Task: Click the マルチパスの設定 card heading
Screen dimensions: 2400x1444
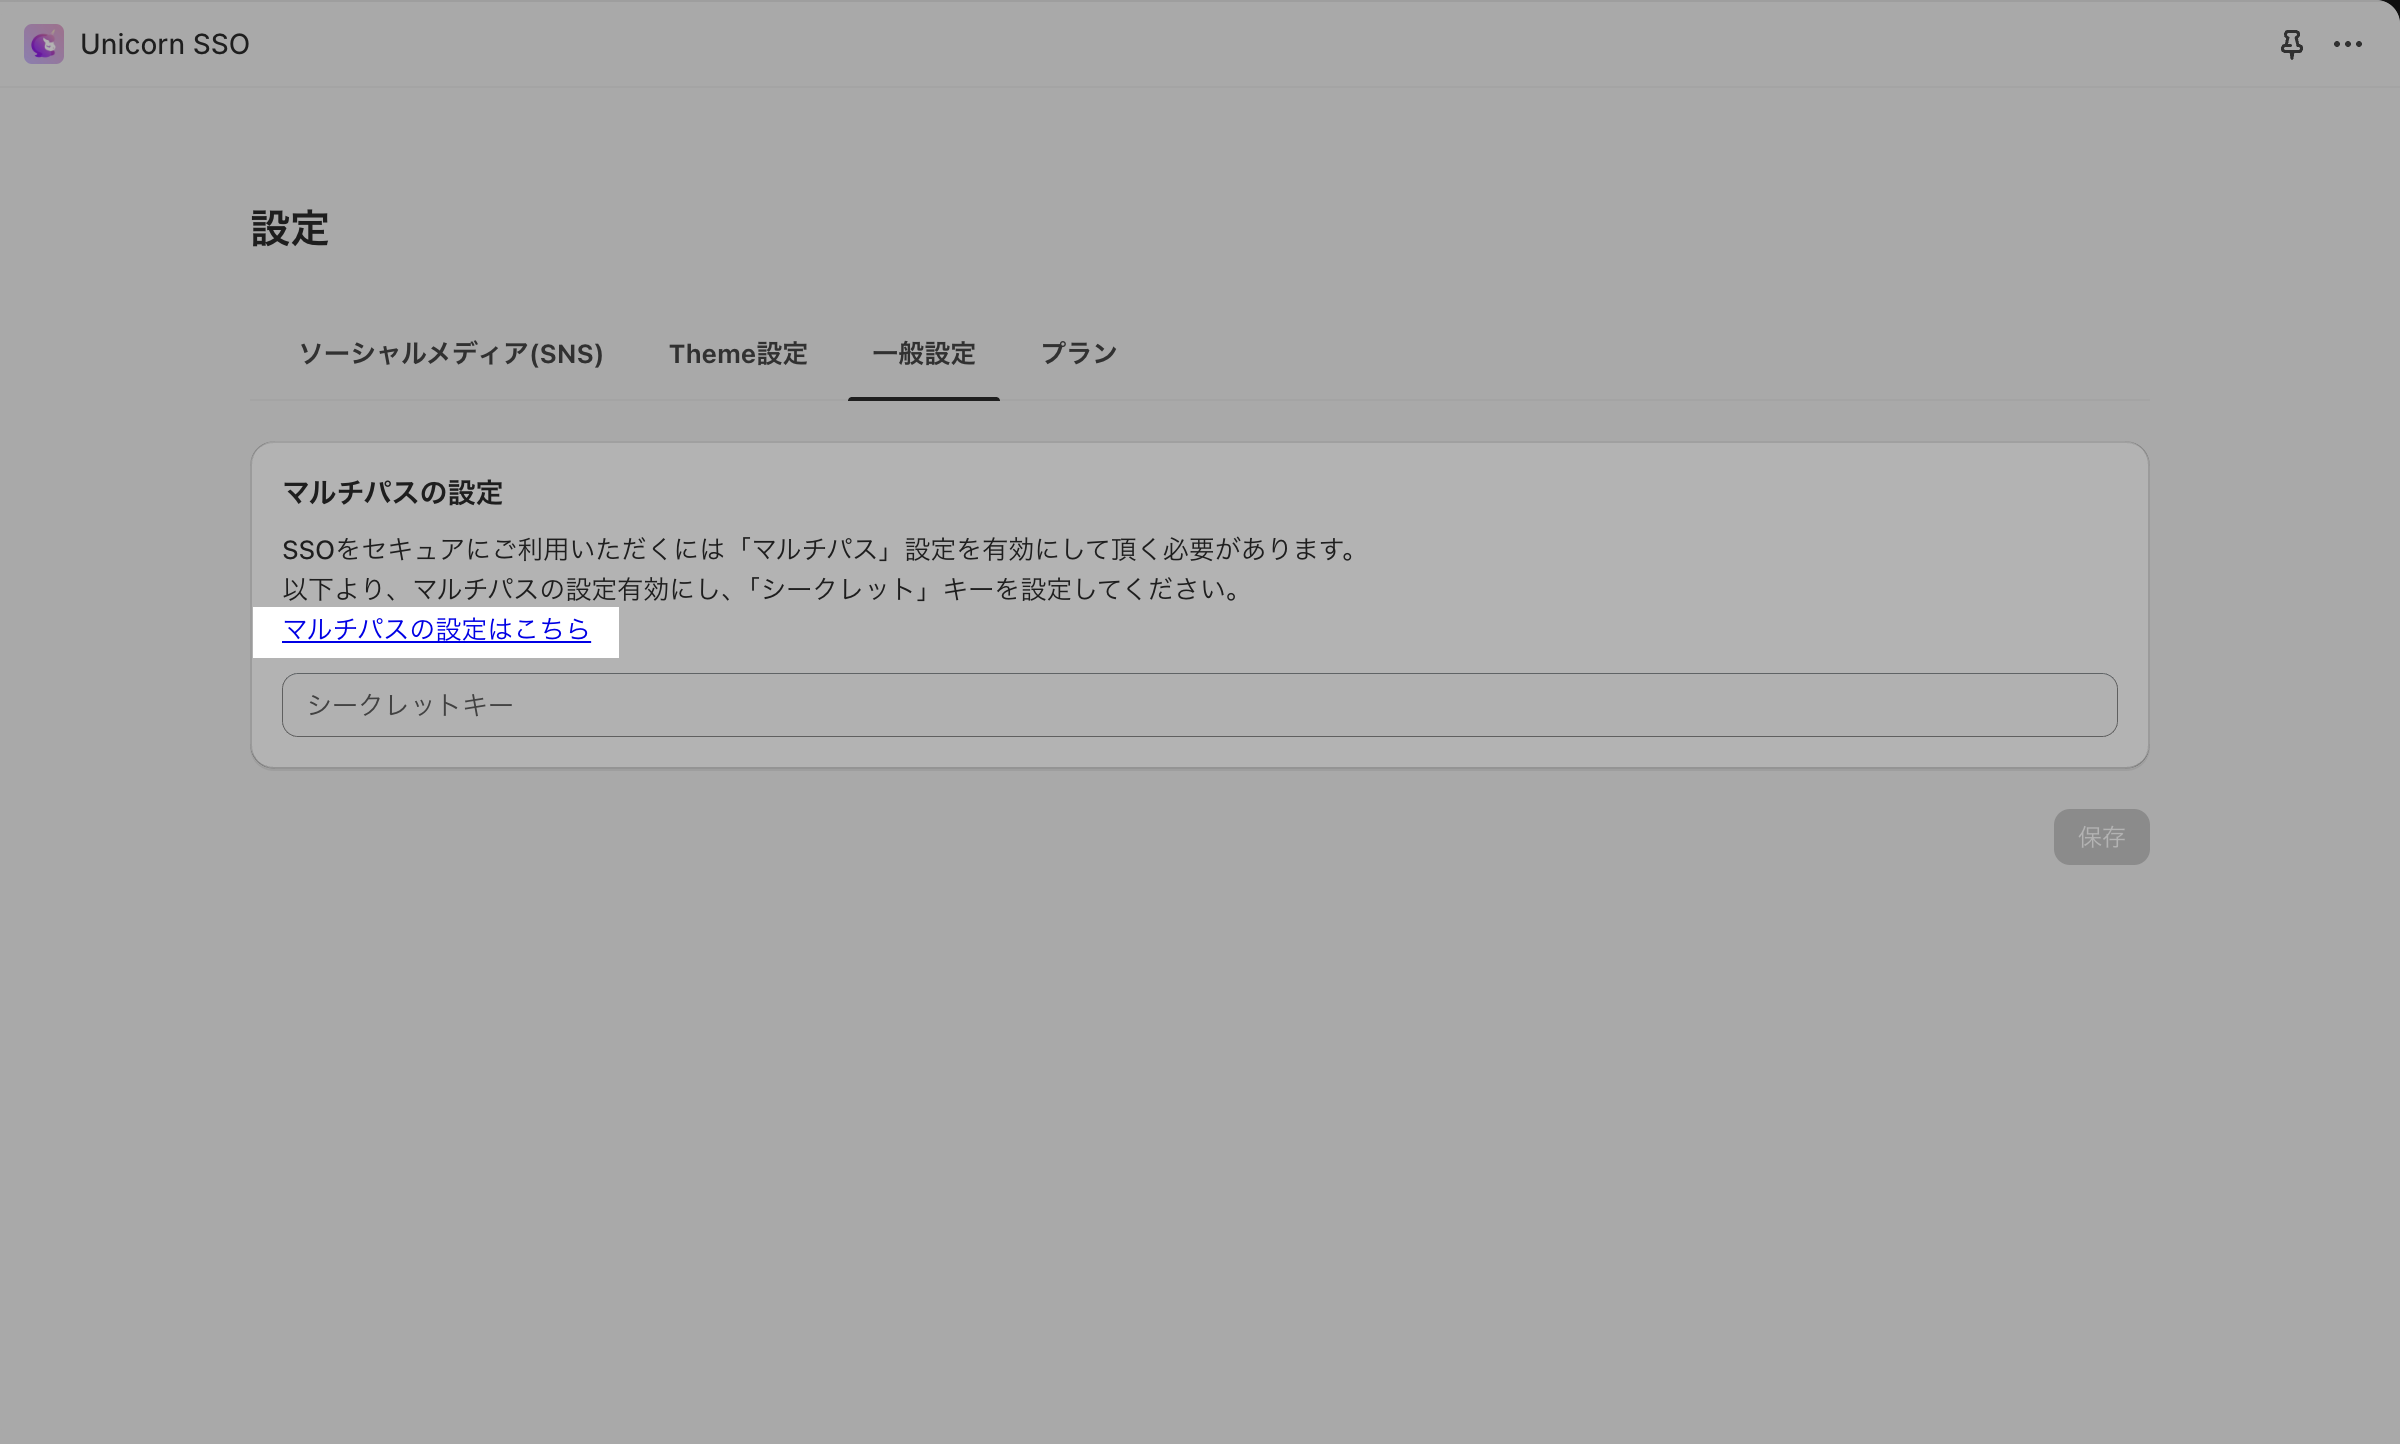Action: (x=392, y=493)
